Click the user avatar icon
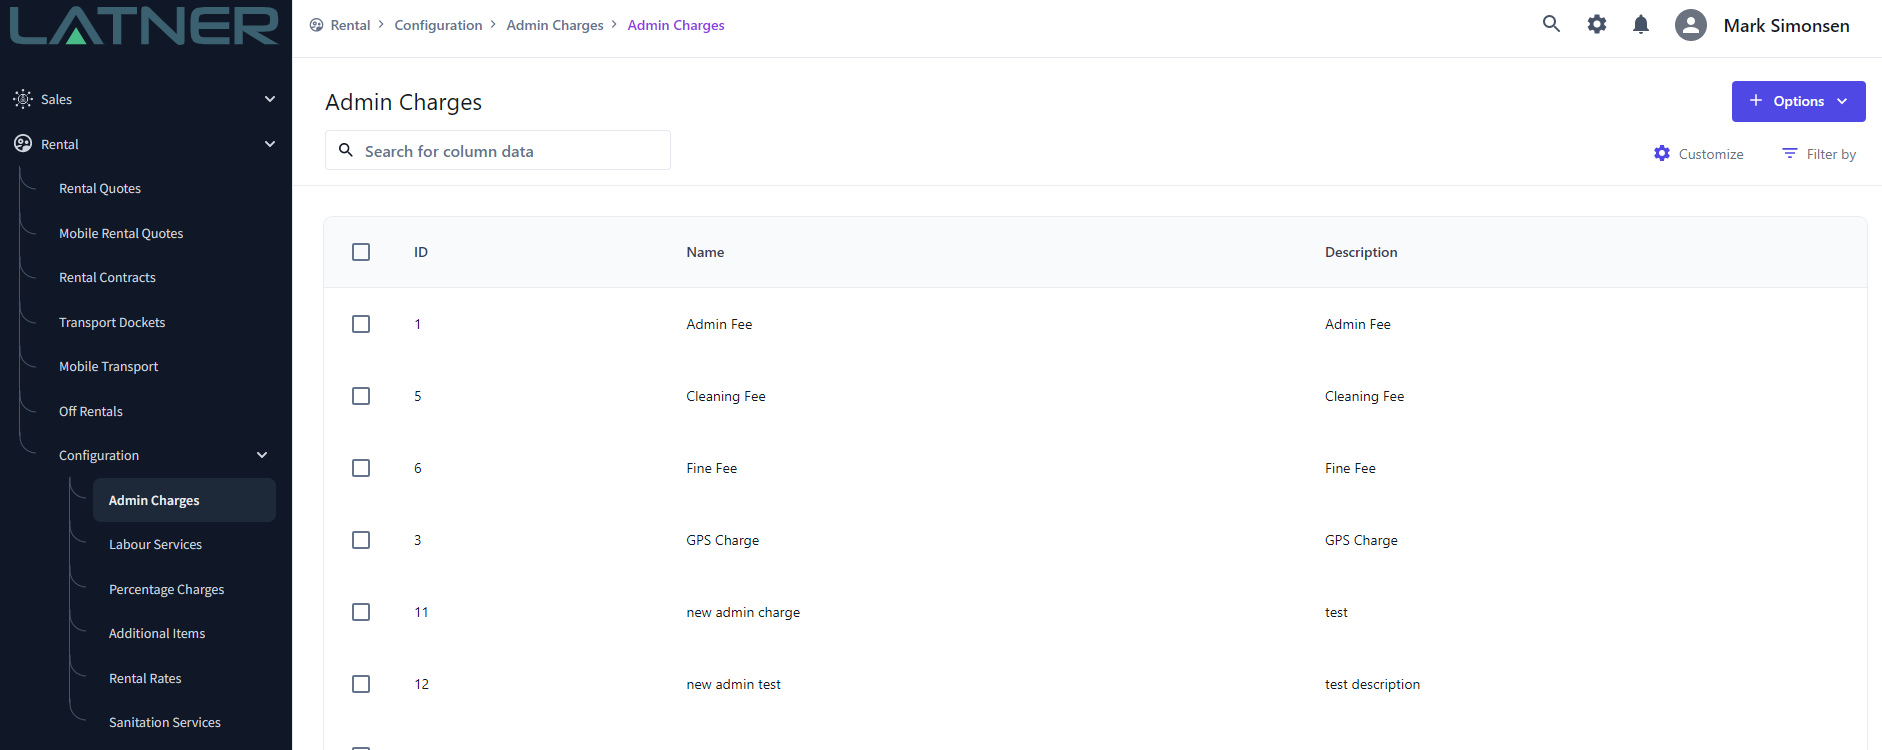 point(1690,25)
